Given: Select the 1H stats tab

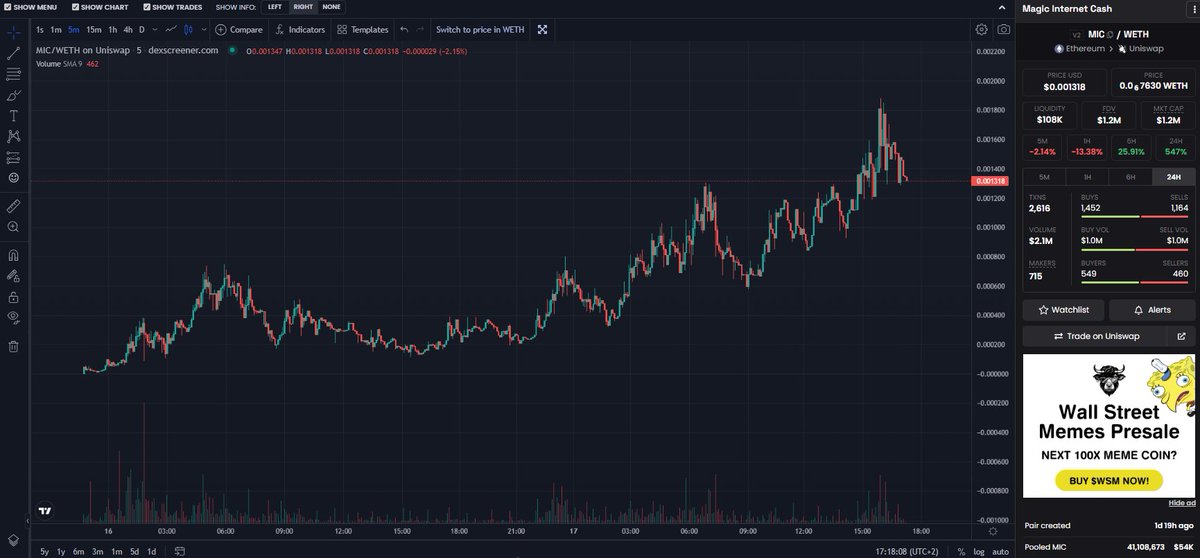Looking at the screenshot, I should point(1087,176).
